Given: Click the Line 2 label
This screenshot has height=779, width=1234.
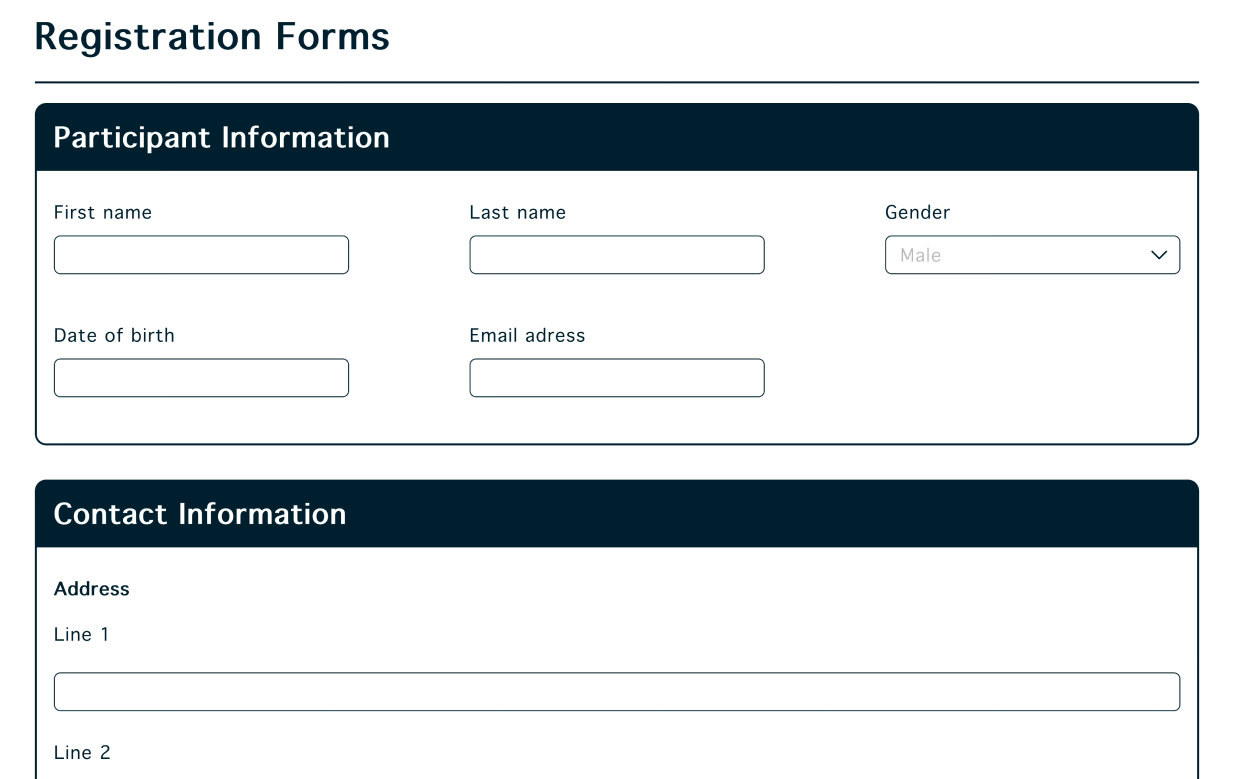Looking at the screenshot, I should pos(81,752).
